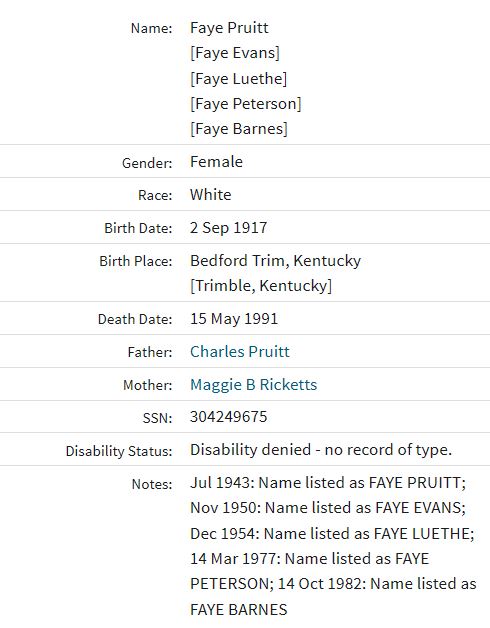Click the death date 15 May 1991

[x=234, y=319]
